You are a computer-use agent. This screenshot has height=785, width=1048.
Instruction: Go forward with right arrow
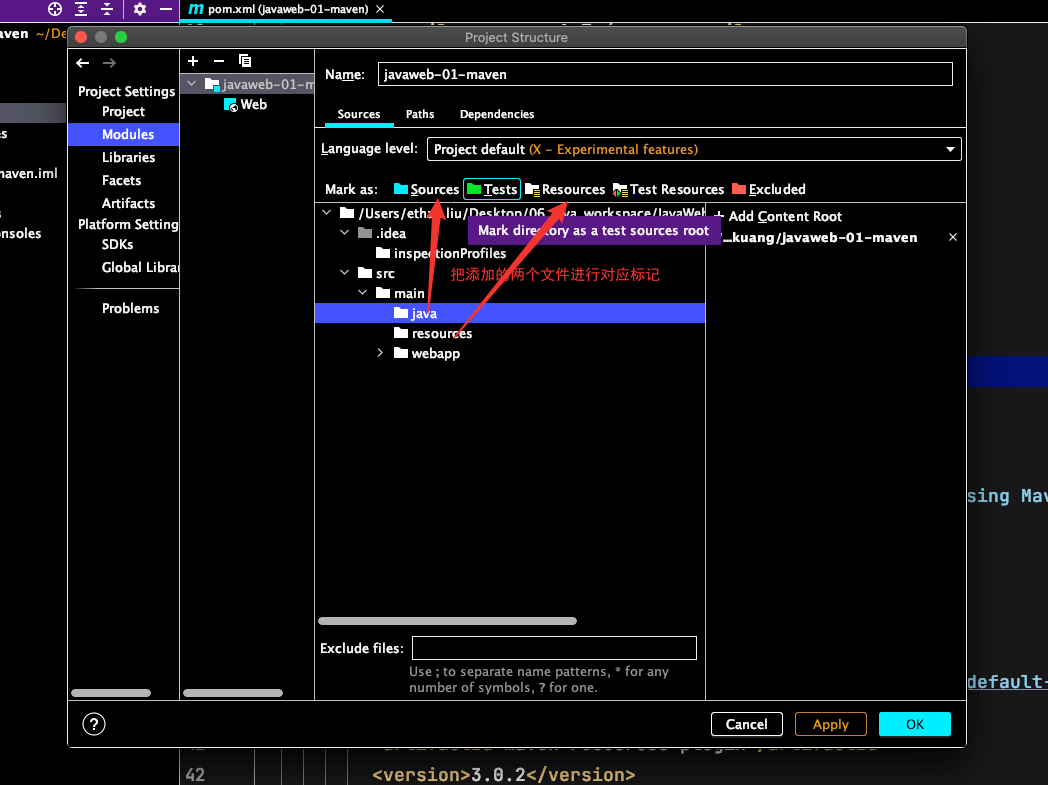pos(110,63)
